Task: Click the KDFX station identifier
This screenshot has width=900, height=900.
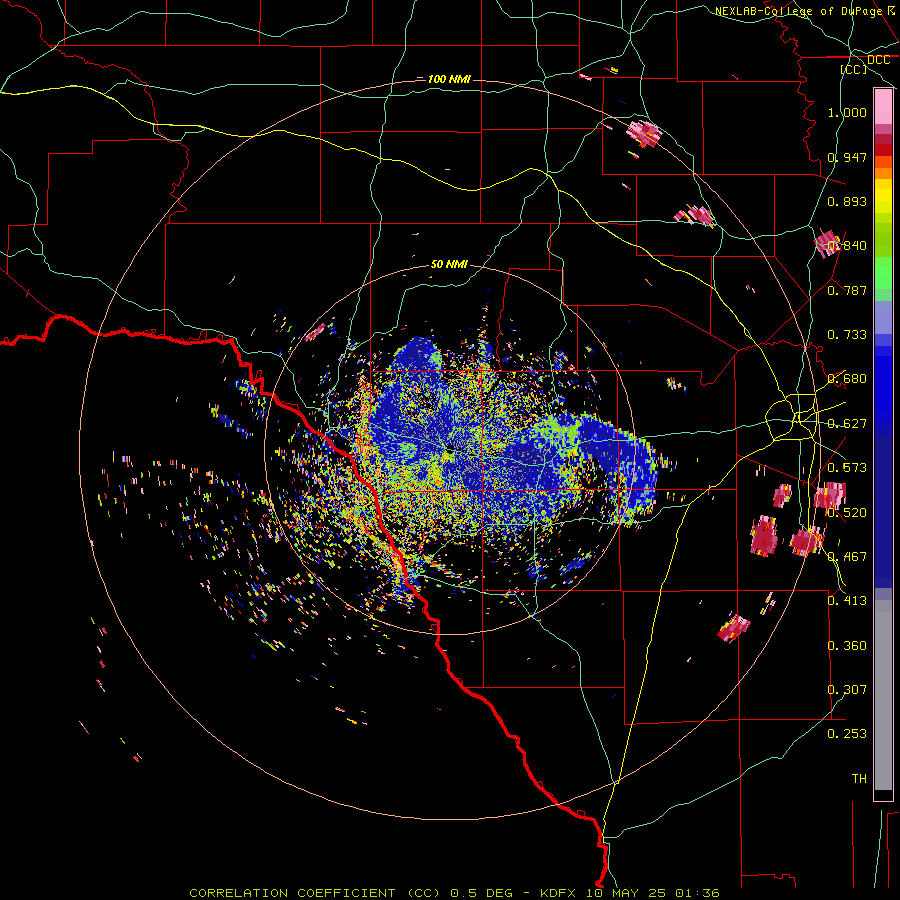Action: (560, 893)
